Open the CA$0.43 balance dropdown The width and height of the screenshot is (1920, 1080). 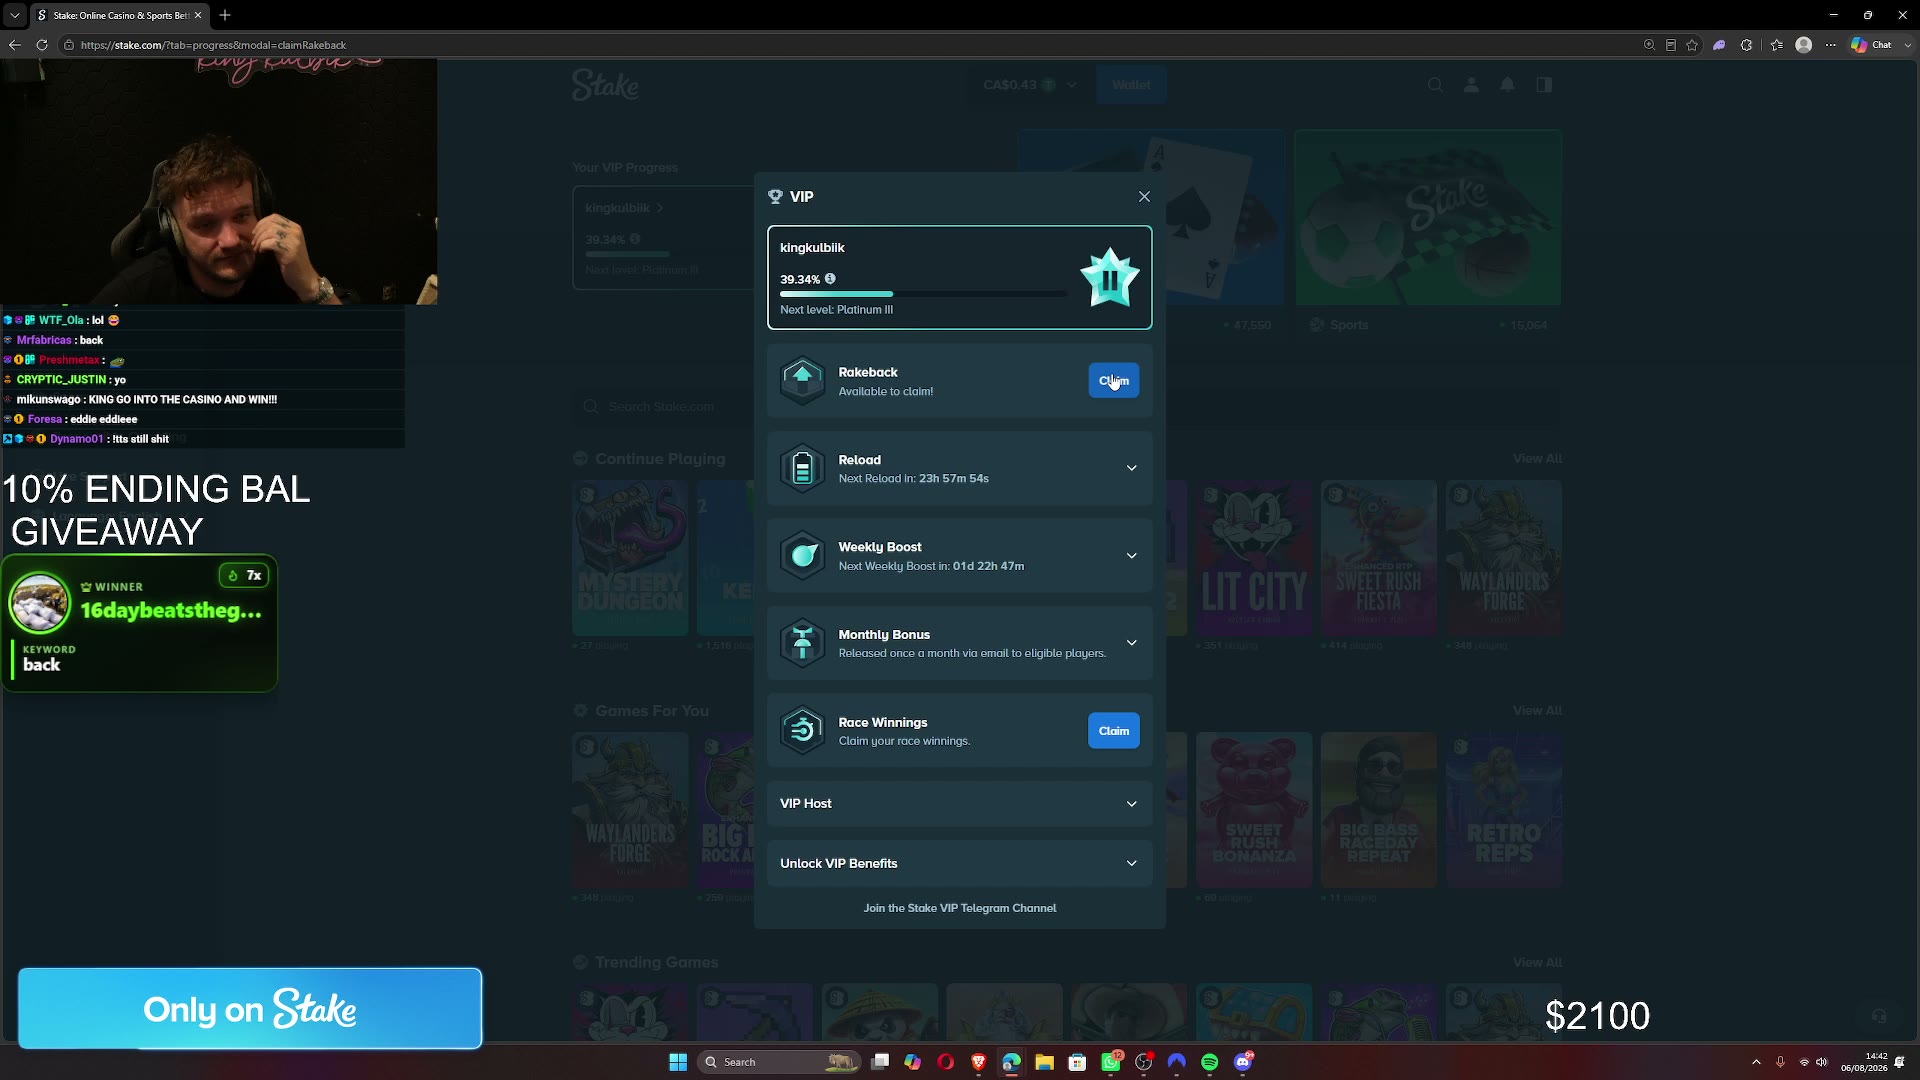(1030, 85)
